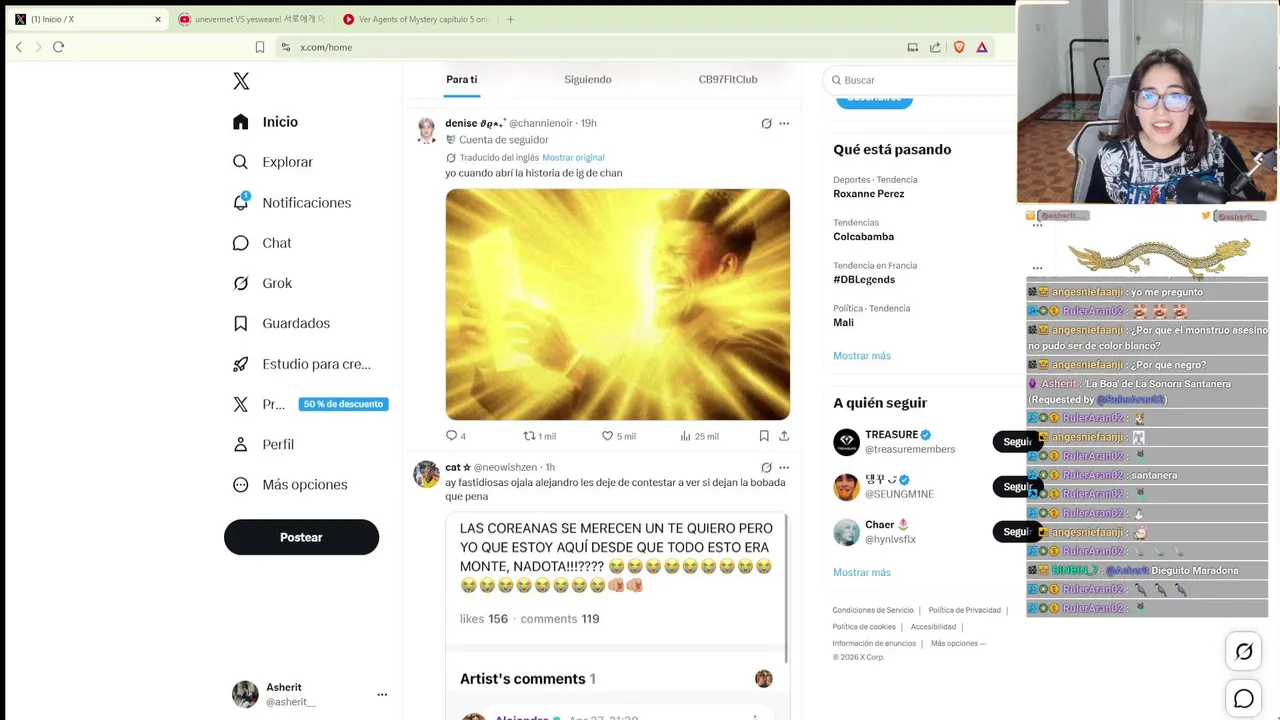The width and height of the screenshot is (1280, 720).
Task: Bookmark page with browser bookmark icon
Action: coord(260,47)
